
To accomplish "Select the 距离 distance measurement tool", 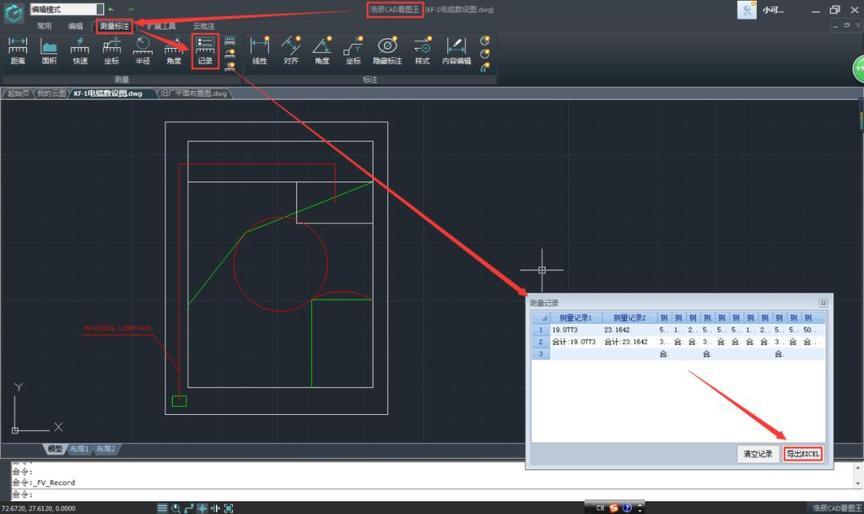I will [17, 50].
